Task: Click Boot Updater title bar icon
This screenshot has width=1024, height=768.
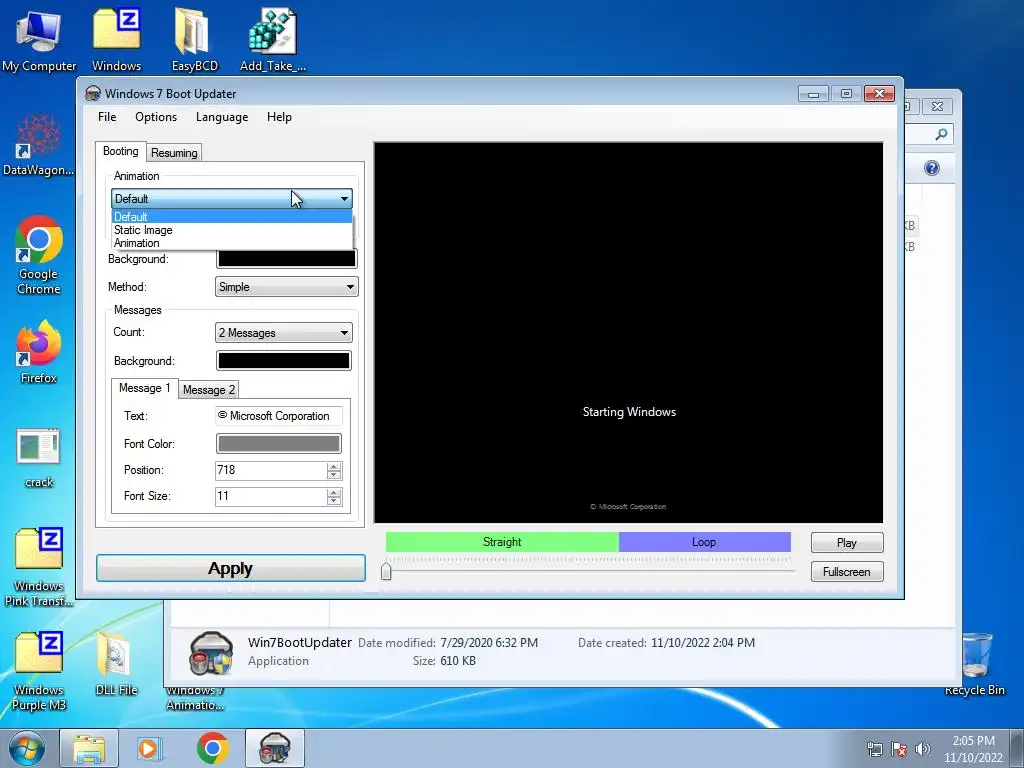Action: (93, 93)
